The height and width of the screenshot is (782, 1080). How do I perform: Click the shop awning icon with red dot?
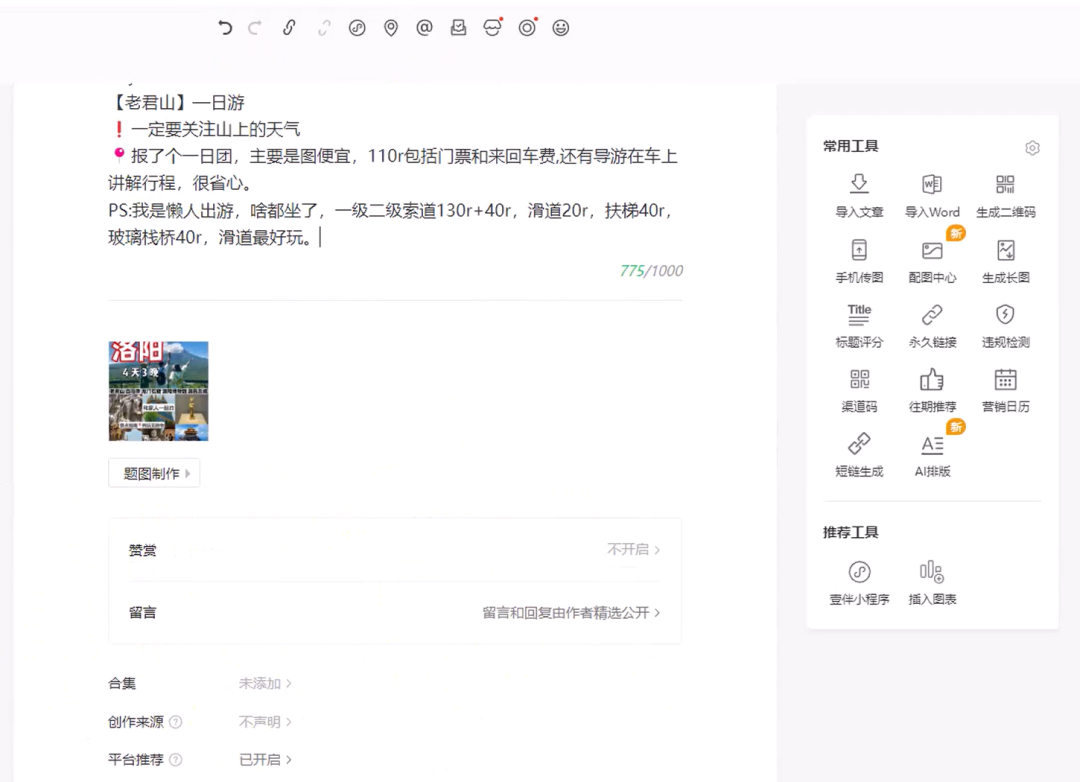[492, 28]
